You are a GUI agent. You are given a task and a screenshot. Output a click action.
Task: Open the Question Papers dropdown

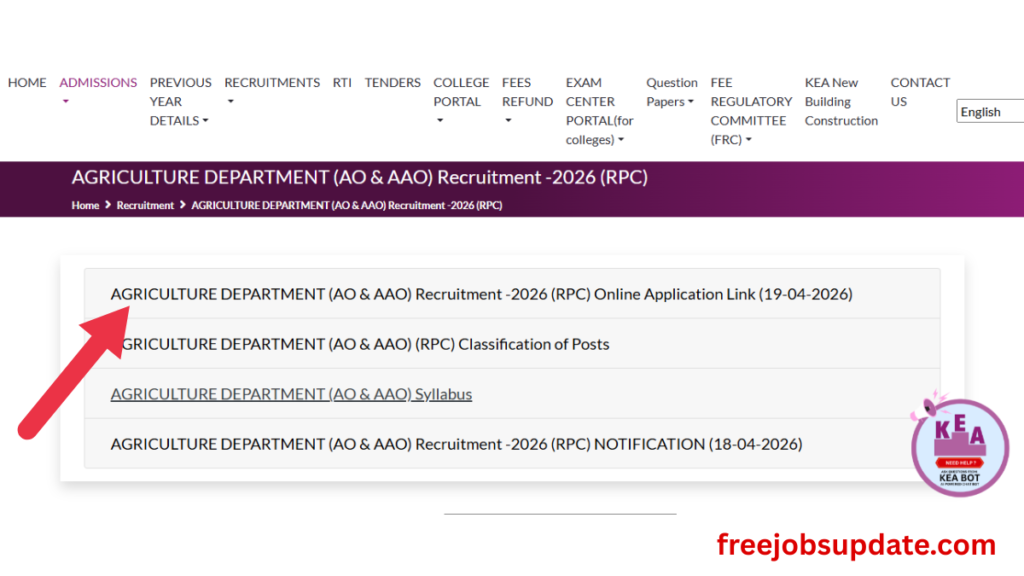point(671,92)
